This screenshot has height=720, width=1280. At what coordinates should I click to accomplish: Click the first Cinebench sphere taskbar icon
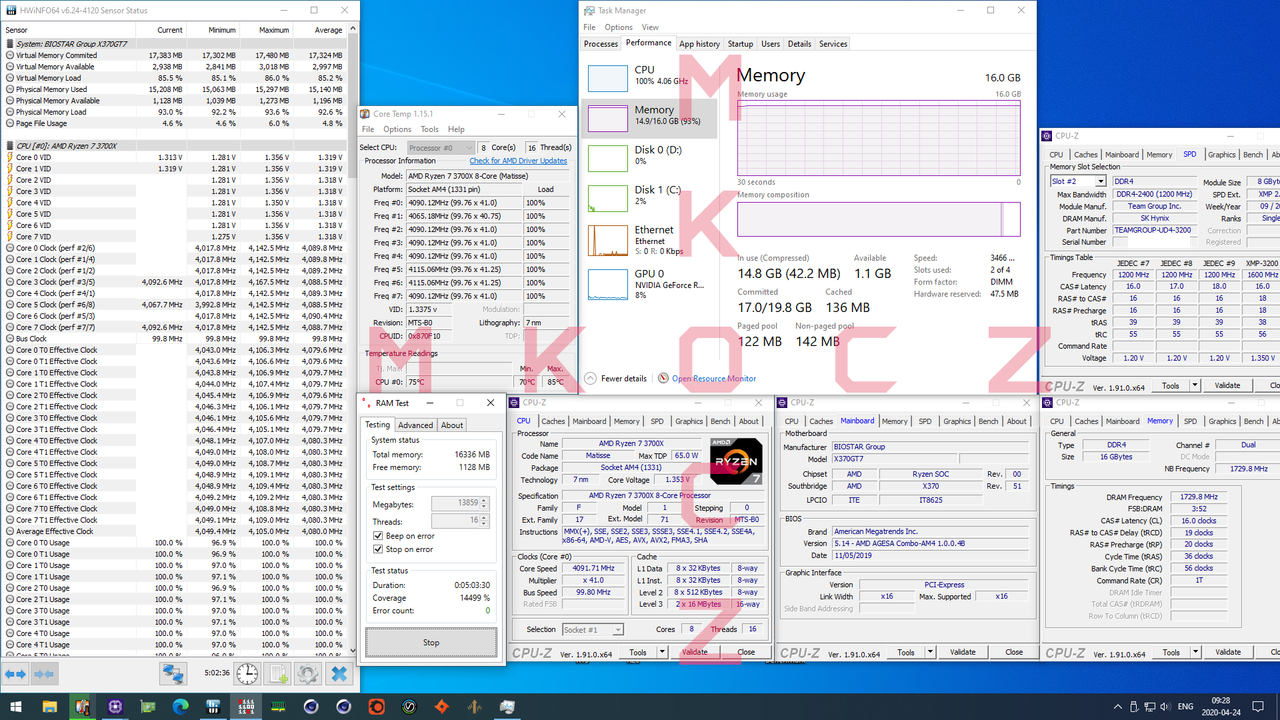tap(311, 707)
